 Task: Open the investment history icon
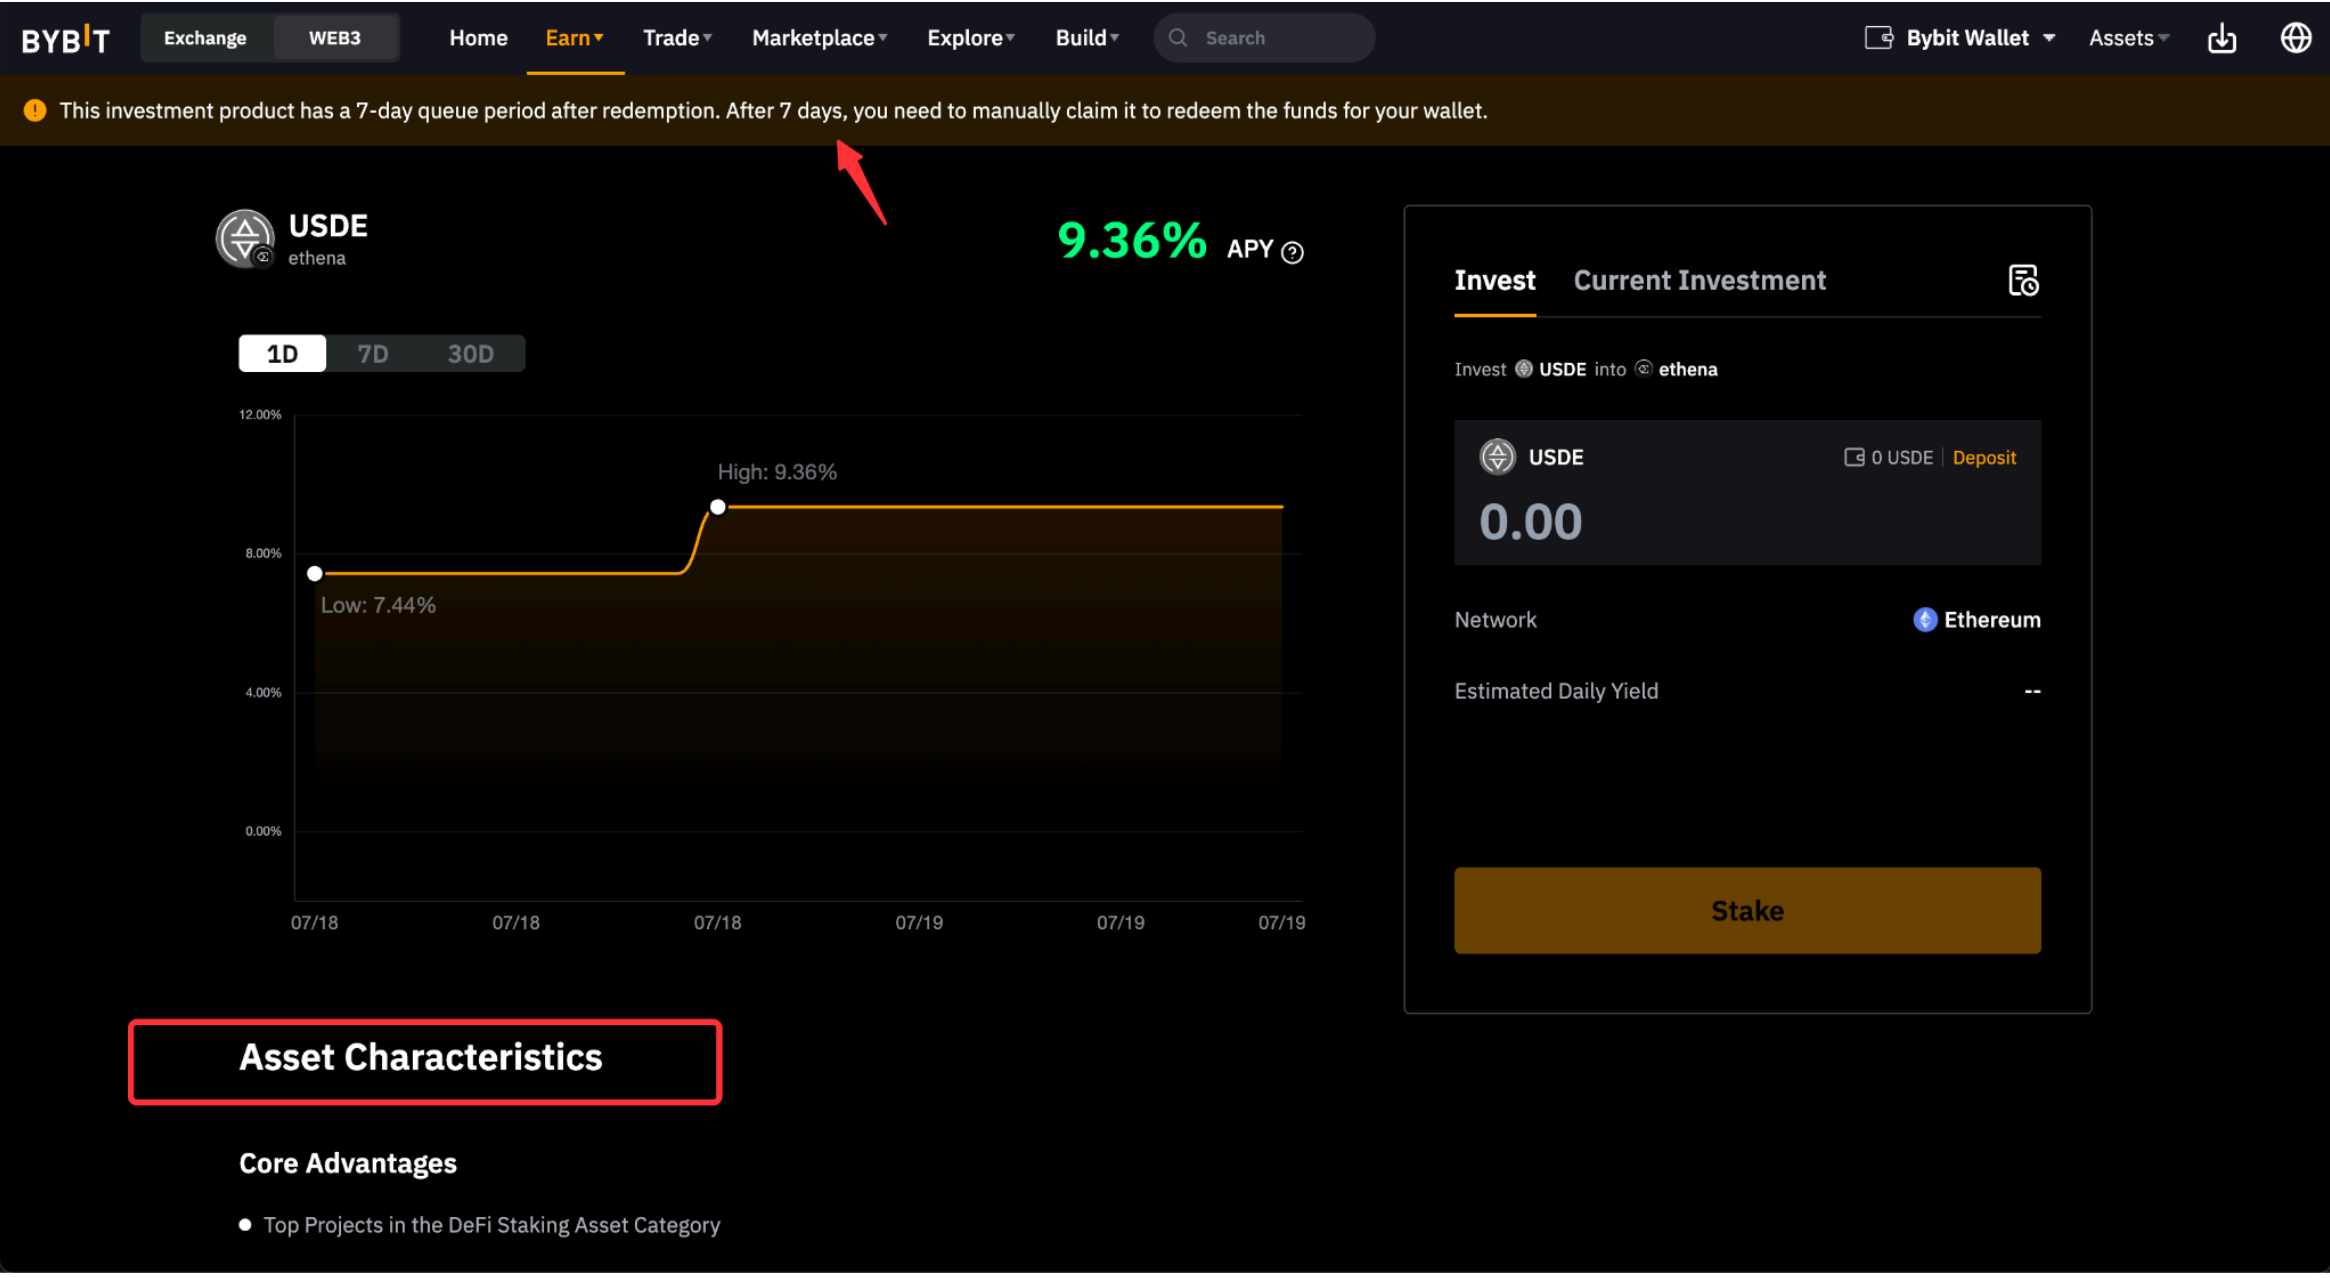pyautogui.click(x=2022, y=281)
